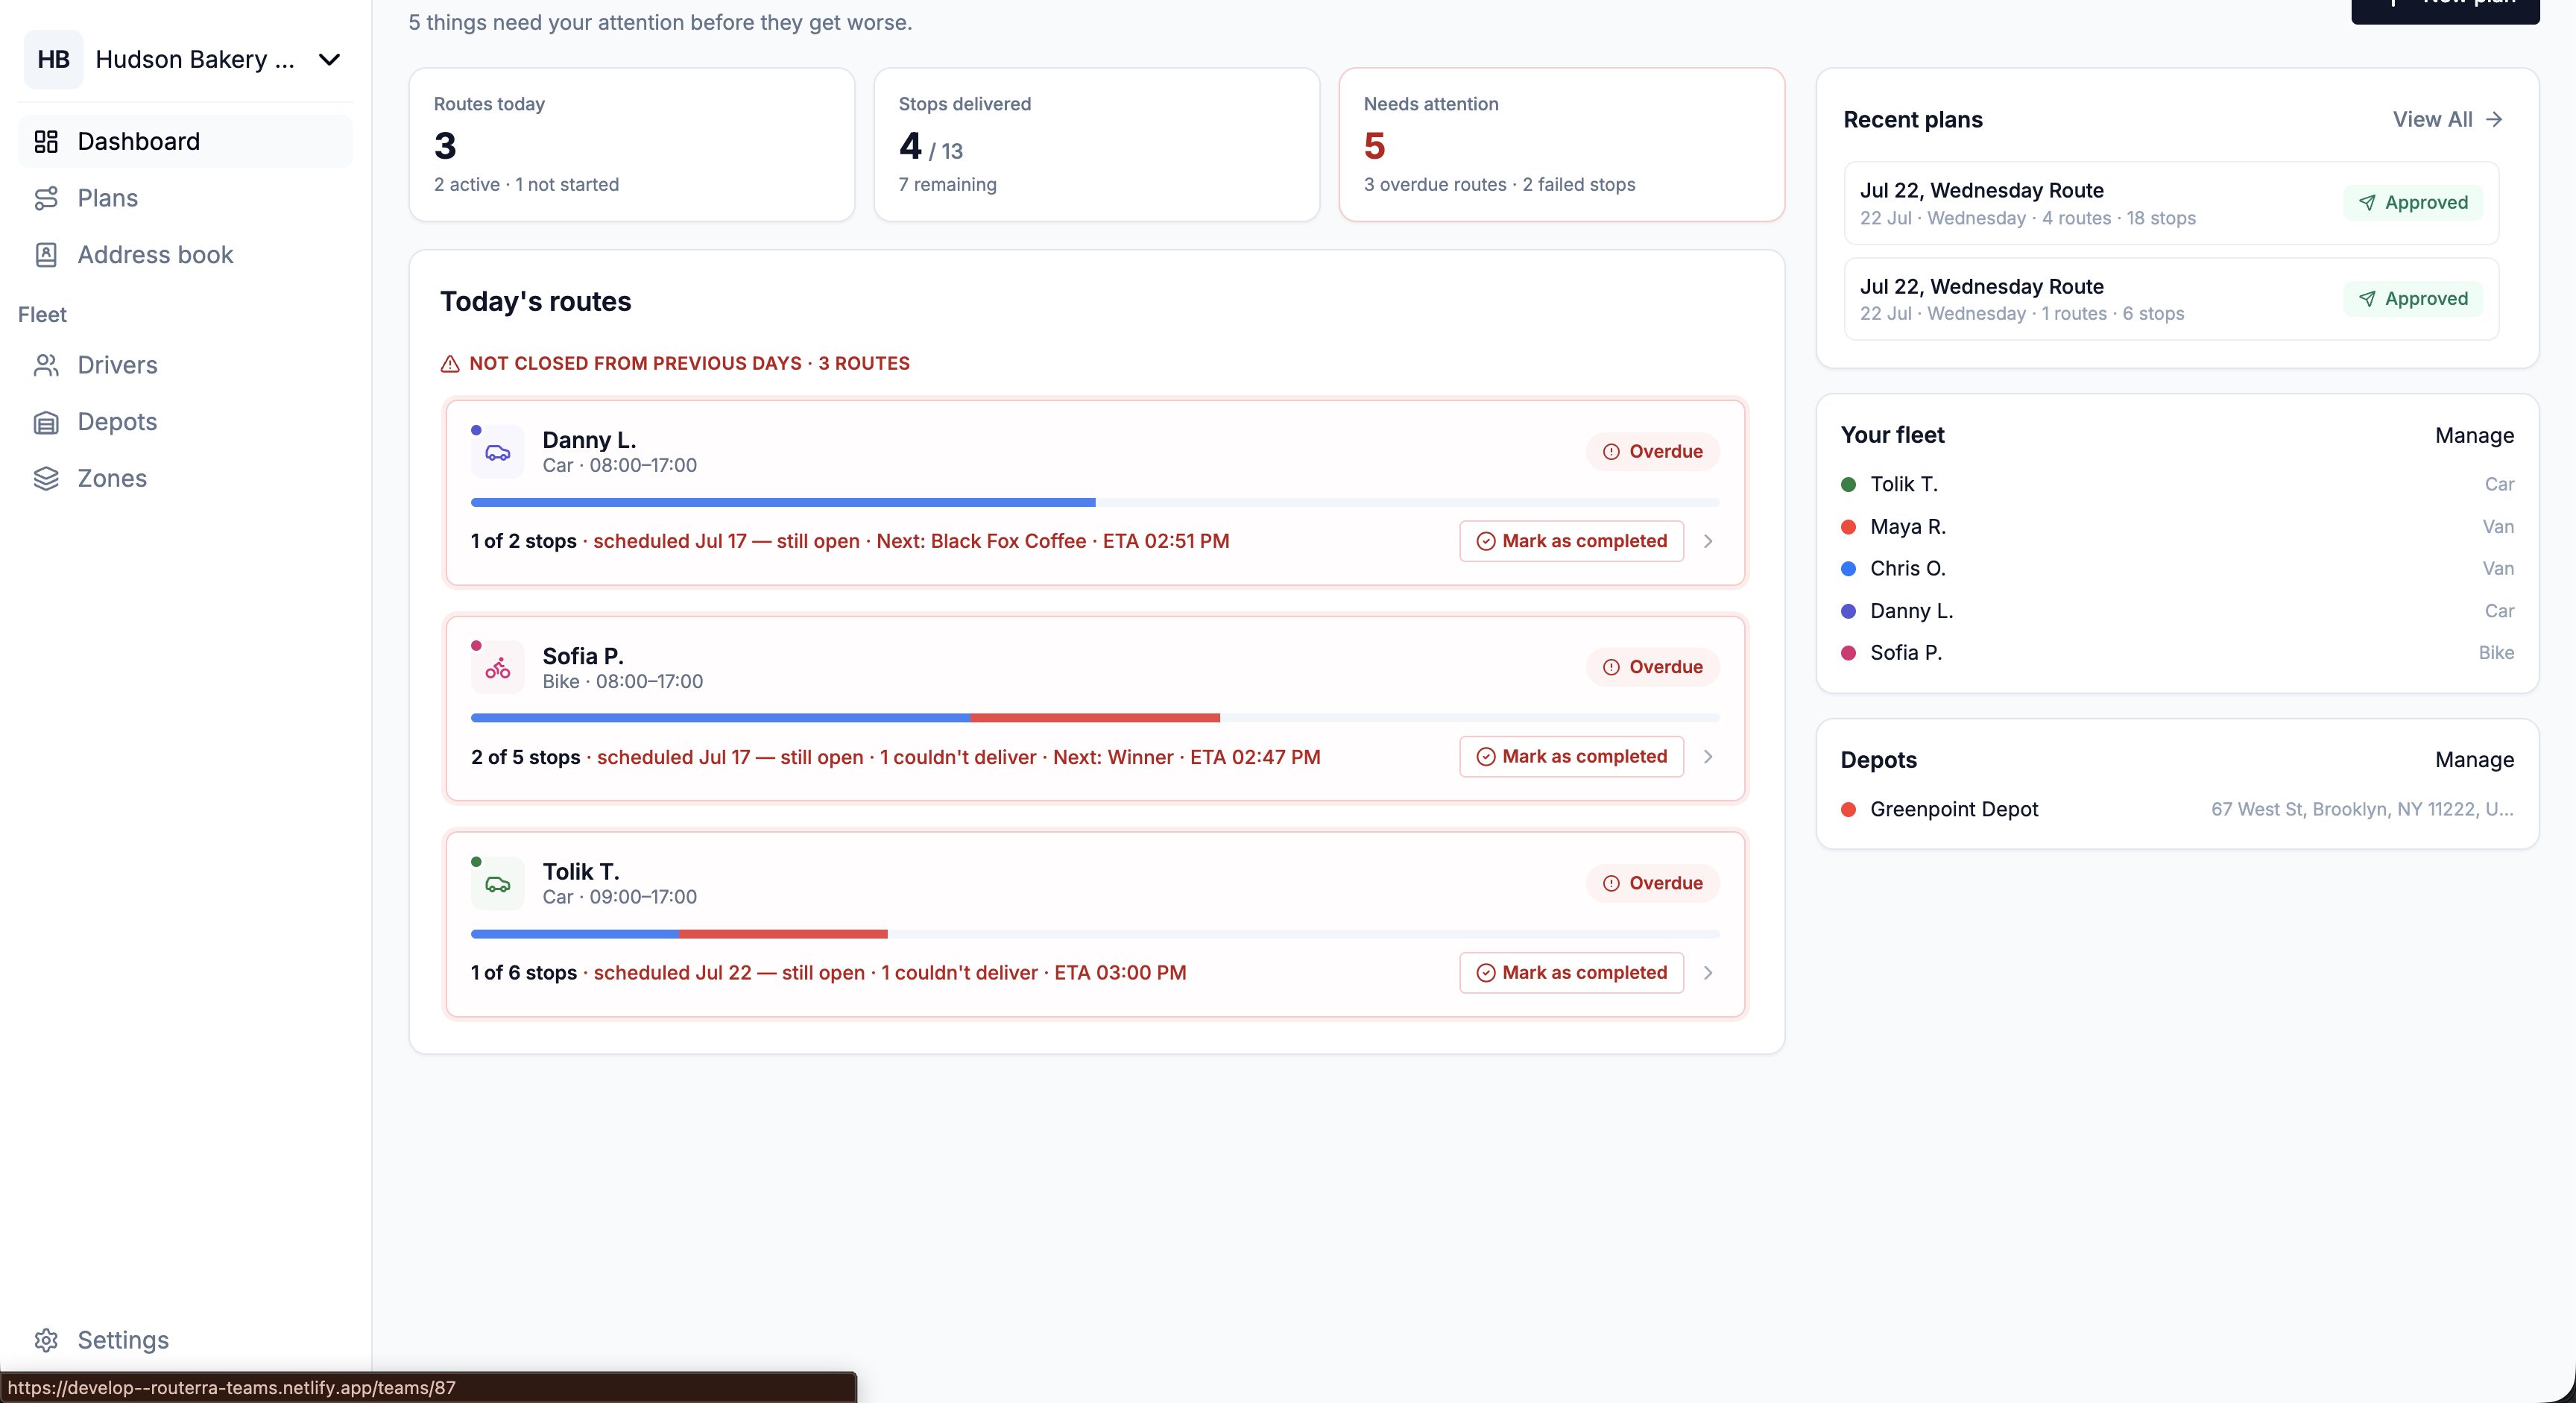Expand Sofia P.'s route details chevron
This screenshot has height=1403, width=2576.
(x=1708, y=757)
